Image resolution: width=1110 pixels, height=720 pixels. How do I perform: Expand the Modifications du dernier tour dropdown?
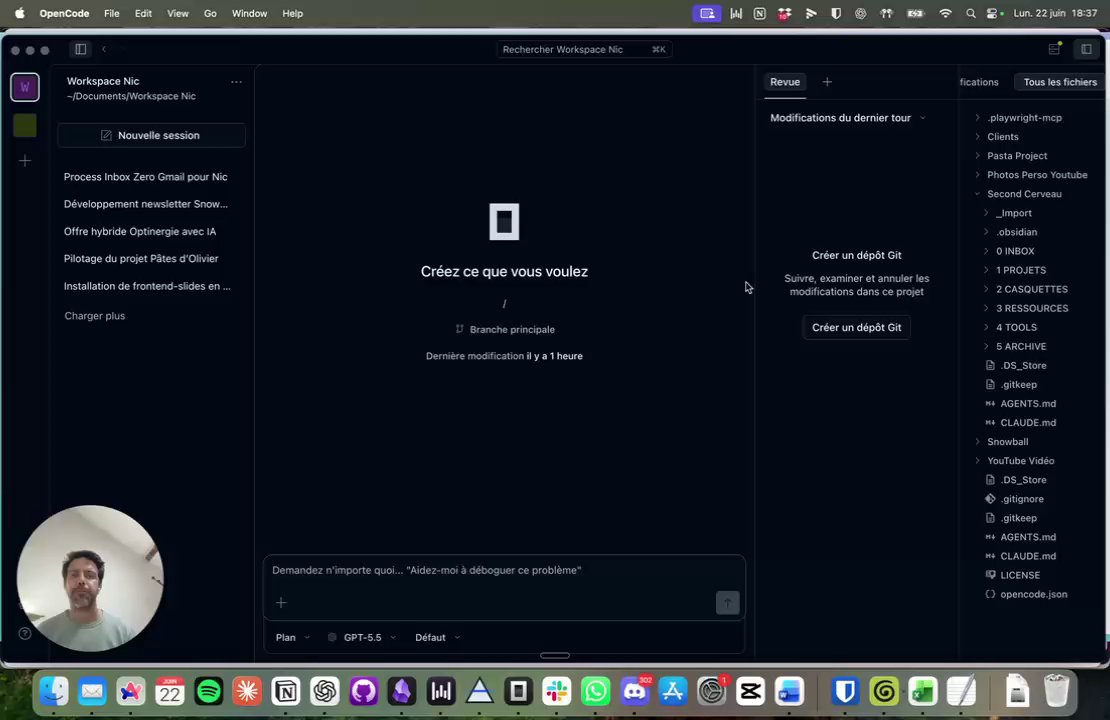(847, 118)
